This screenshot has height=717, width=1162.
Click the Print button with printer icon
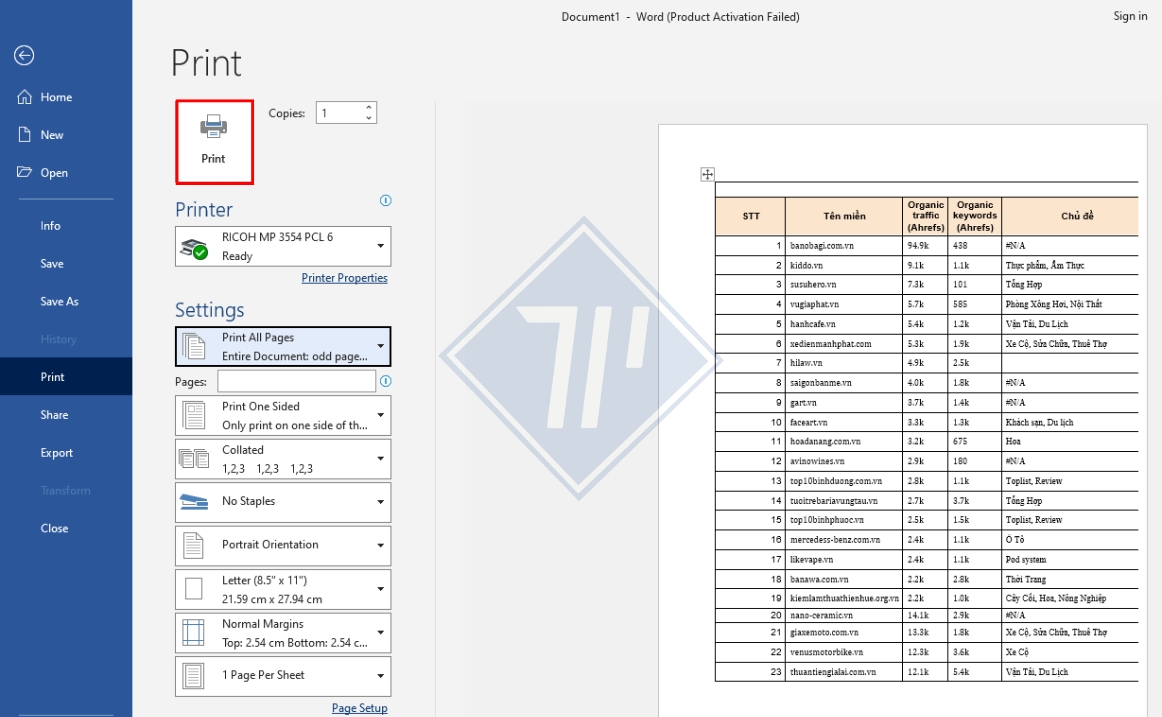(214, 141)
